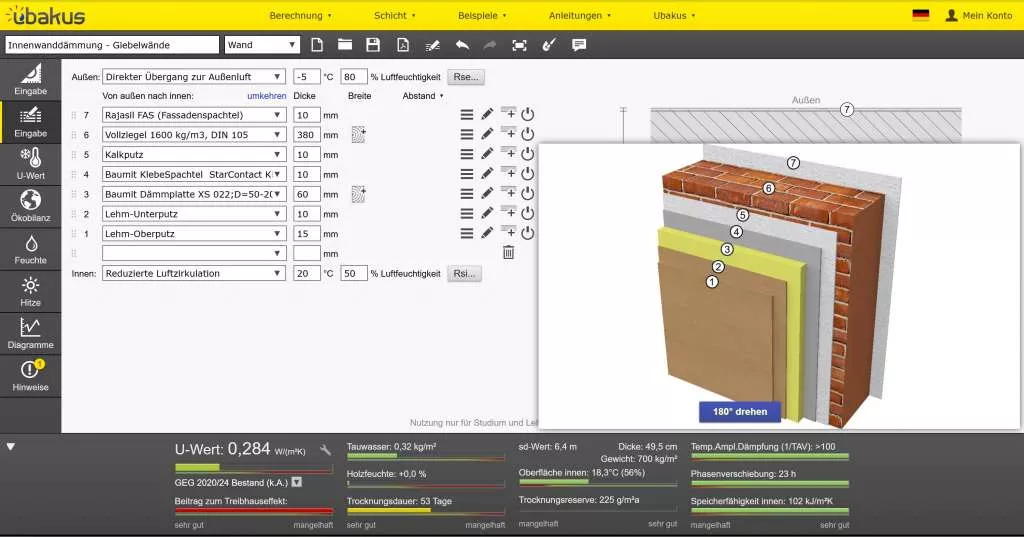Click the save disk icon in toolbar
1024x537 pixels.
click(373, 45)
